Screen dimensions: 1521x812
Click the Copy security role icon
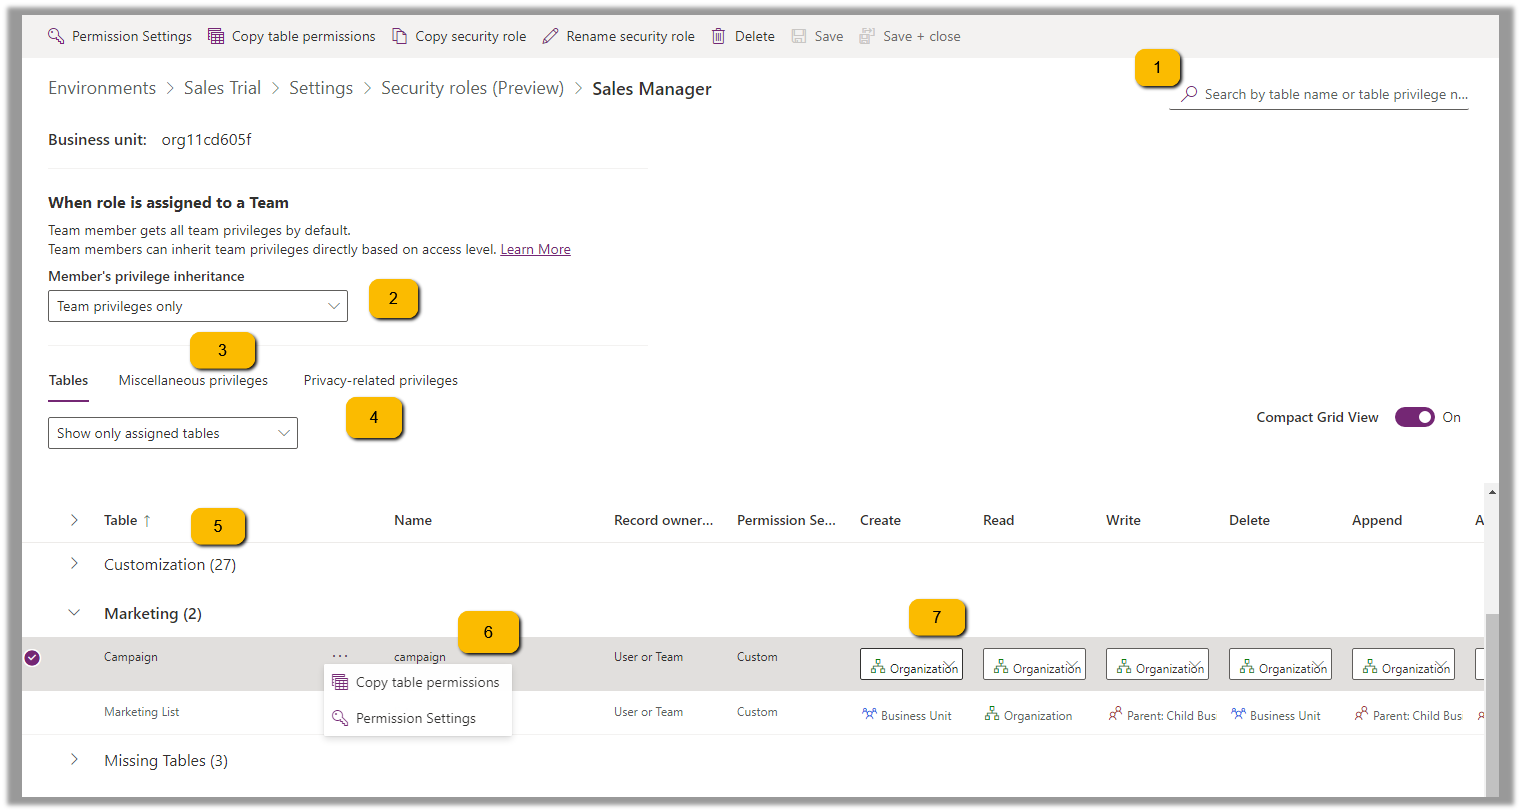(x=399, y=36)
